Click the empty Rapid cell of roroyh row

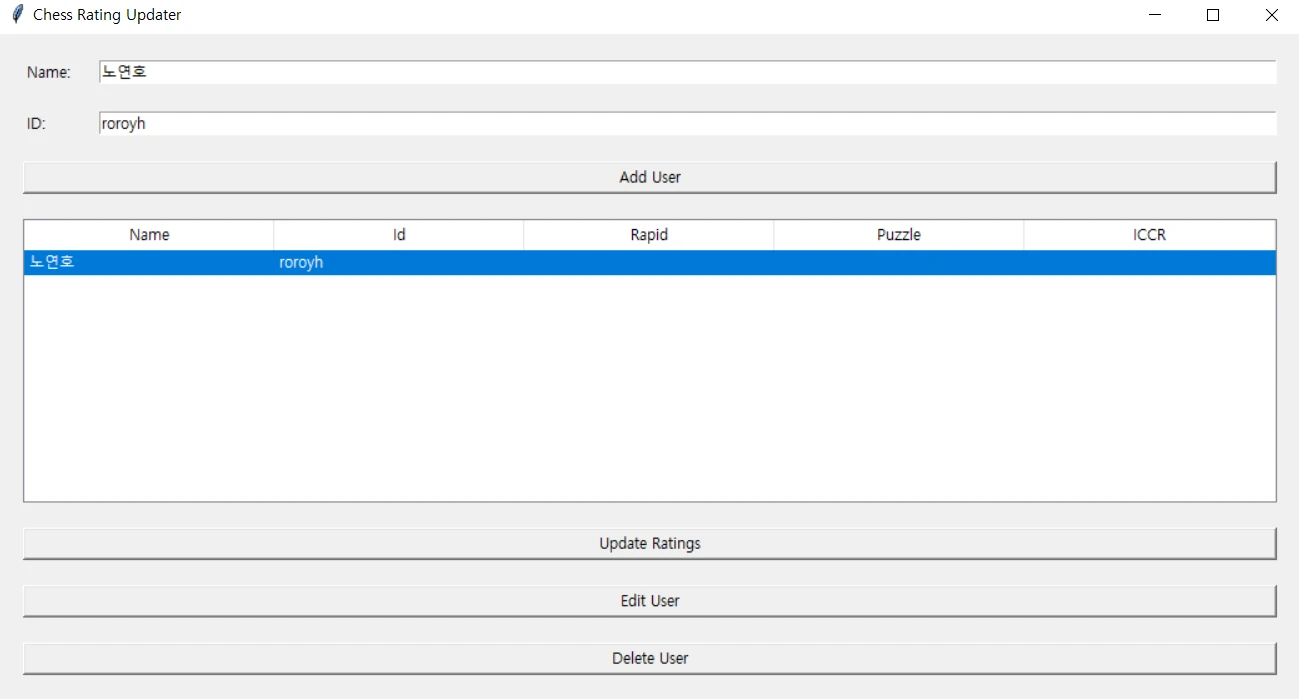(649, 263)
